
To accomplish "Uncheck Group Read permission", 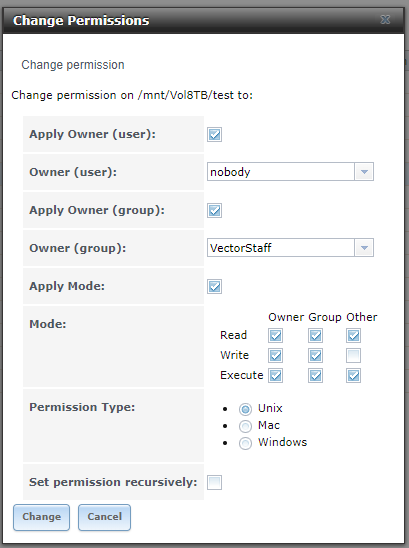I will 315,336.
